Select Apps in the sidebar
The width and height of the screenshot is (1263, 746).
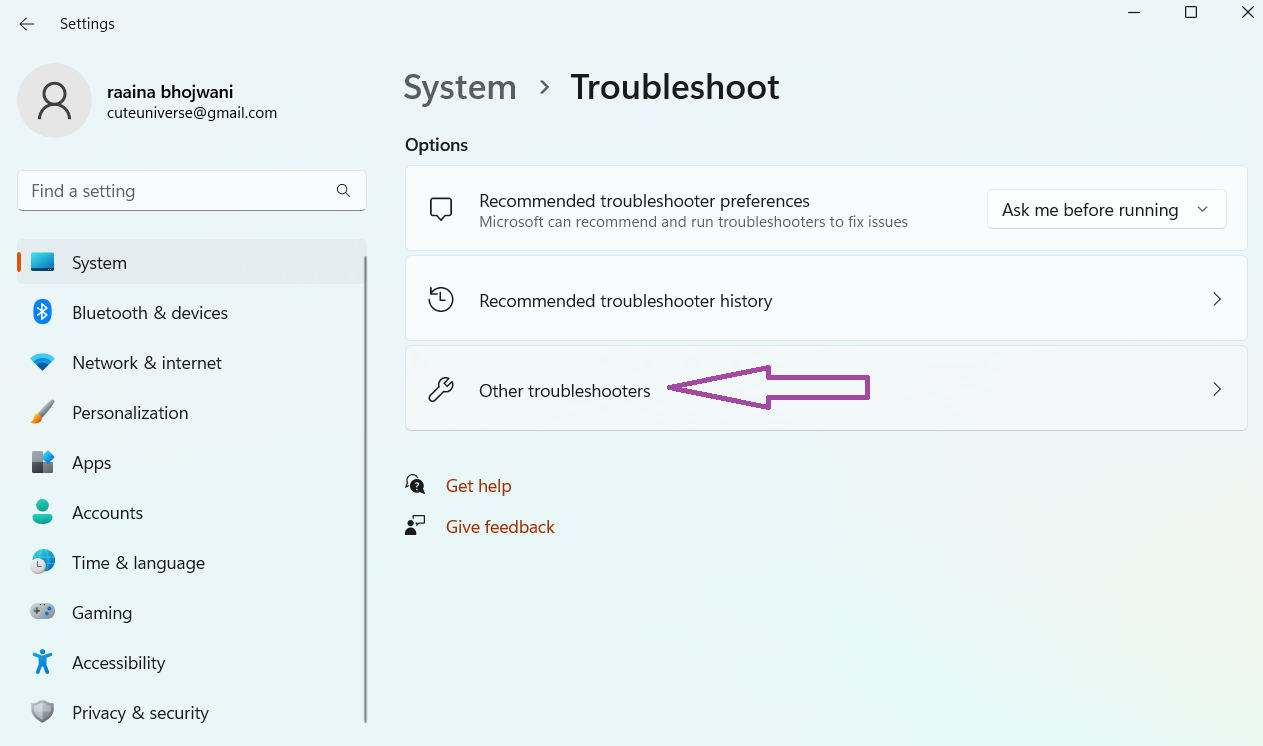pyautogui.click(x=91, y=463)
